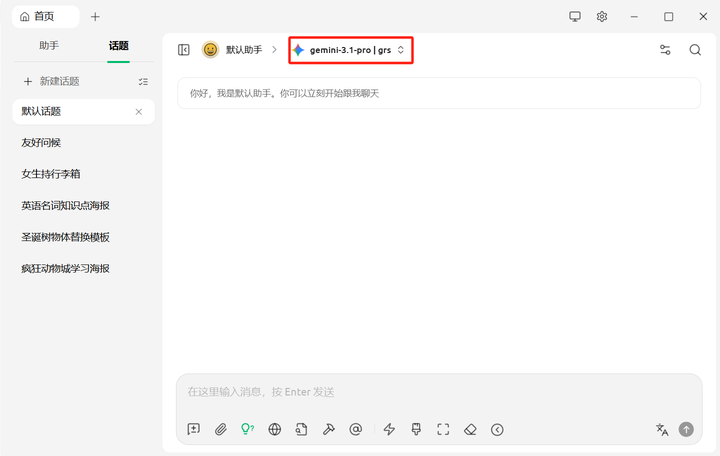This screenshot has width=720, height=456.
Task: Open chat settings sliders icon at top right
Action: (665, 50)
